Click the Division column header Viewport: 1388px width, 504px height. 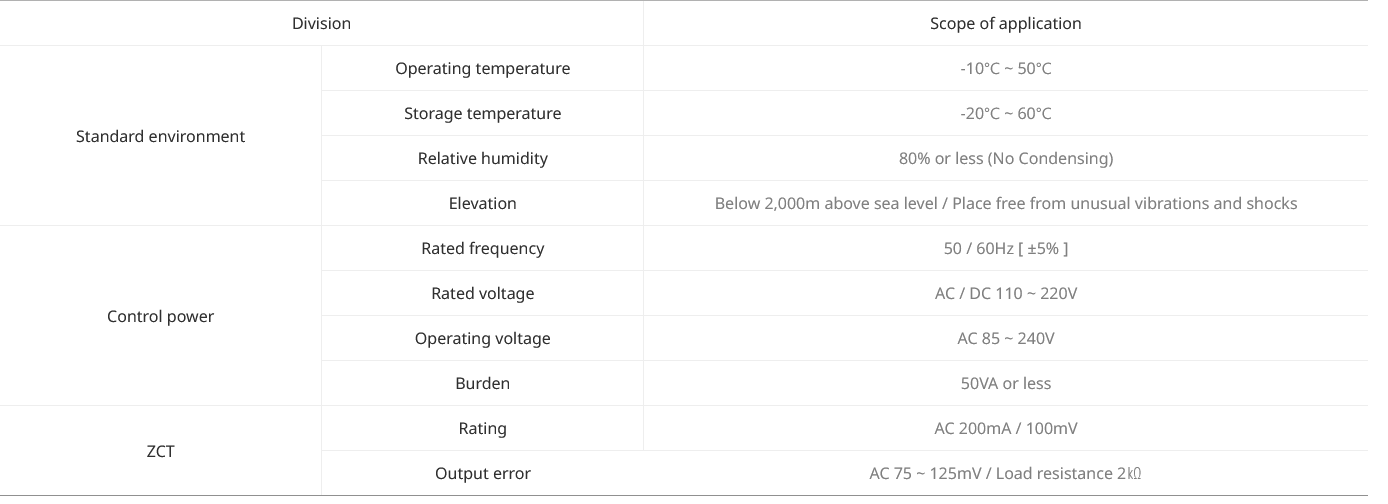point(321,23)
